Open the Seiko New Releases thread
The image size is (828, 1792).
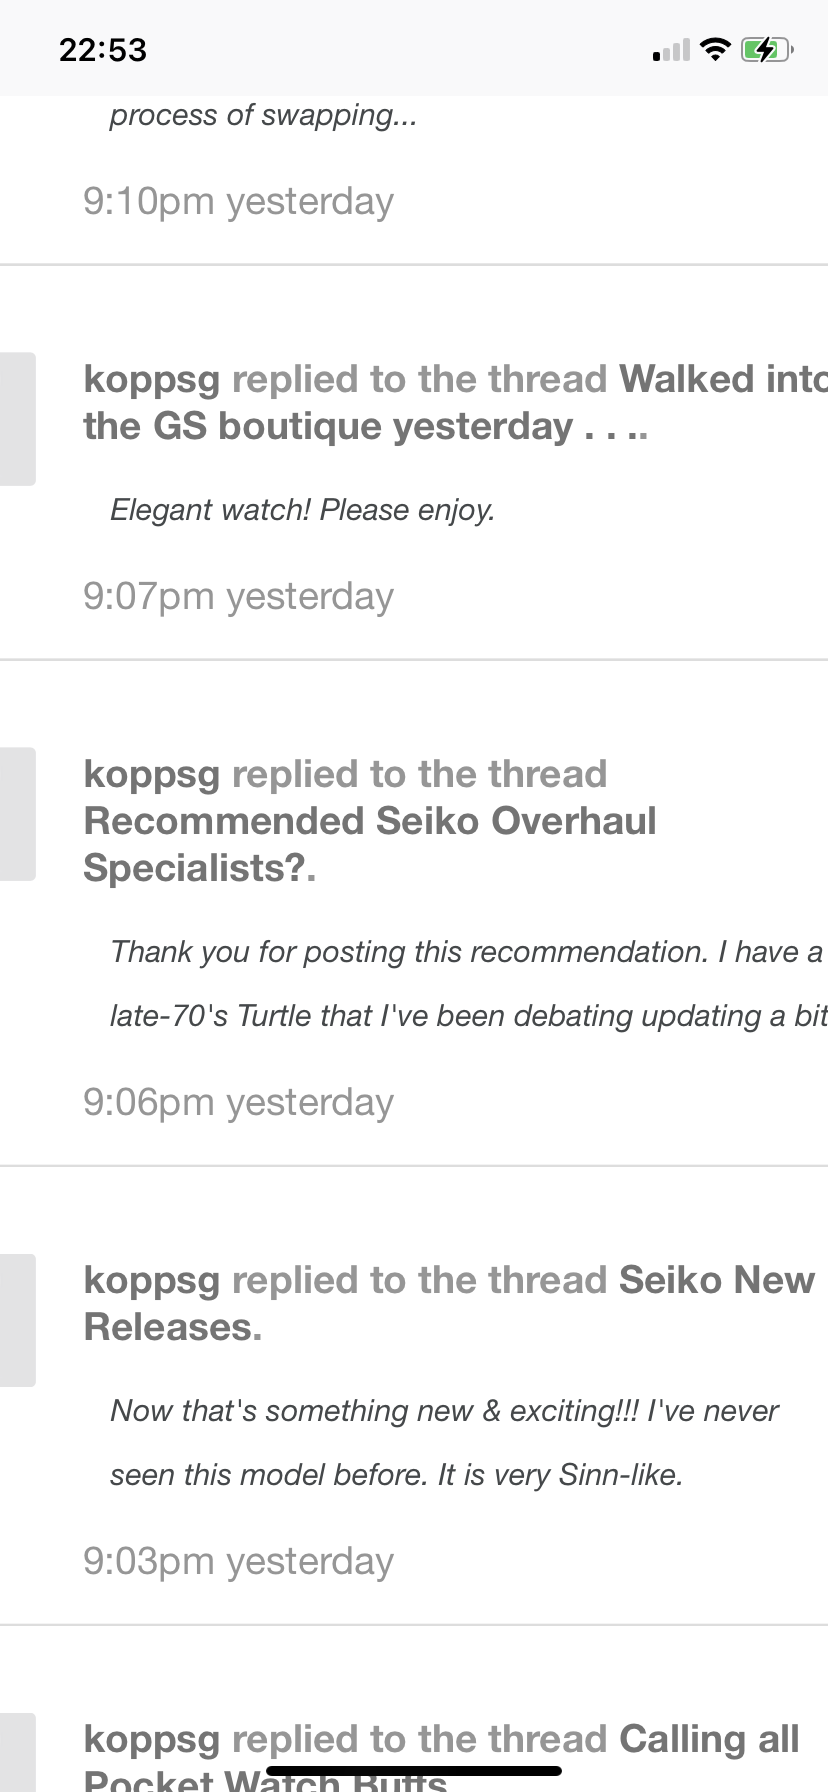(x=715, y=1280)
